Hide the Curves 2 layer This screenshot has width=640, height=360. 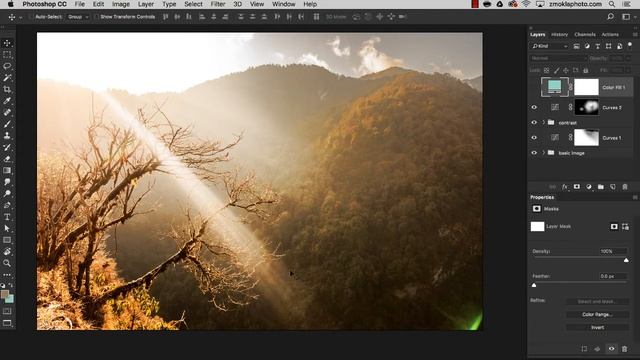tap(534, 107)
